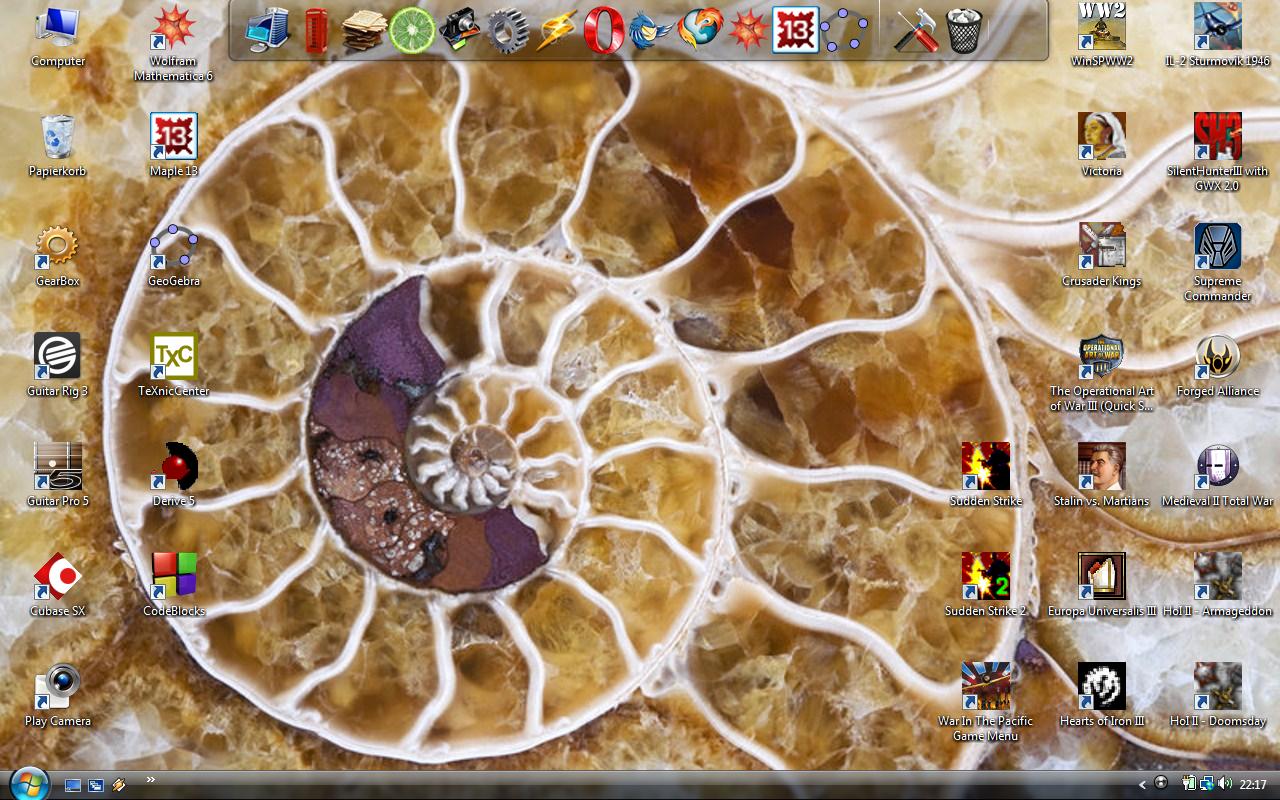Click the computer icon in the dock

point(267,30)
